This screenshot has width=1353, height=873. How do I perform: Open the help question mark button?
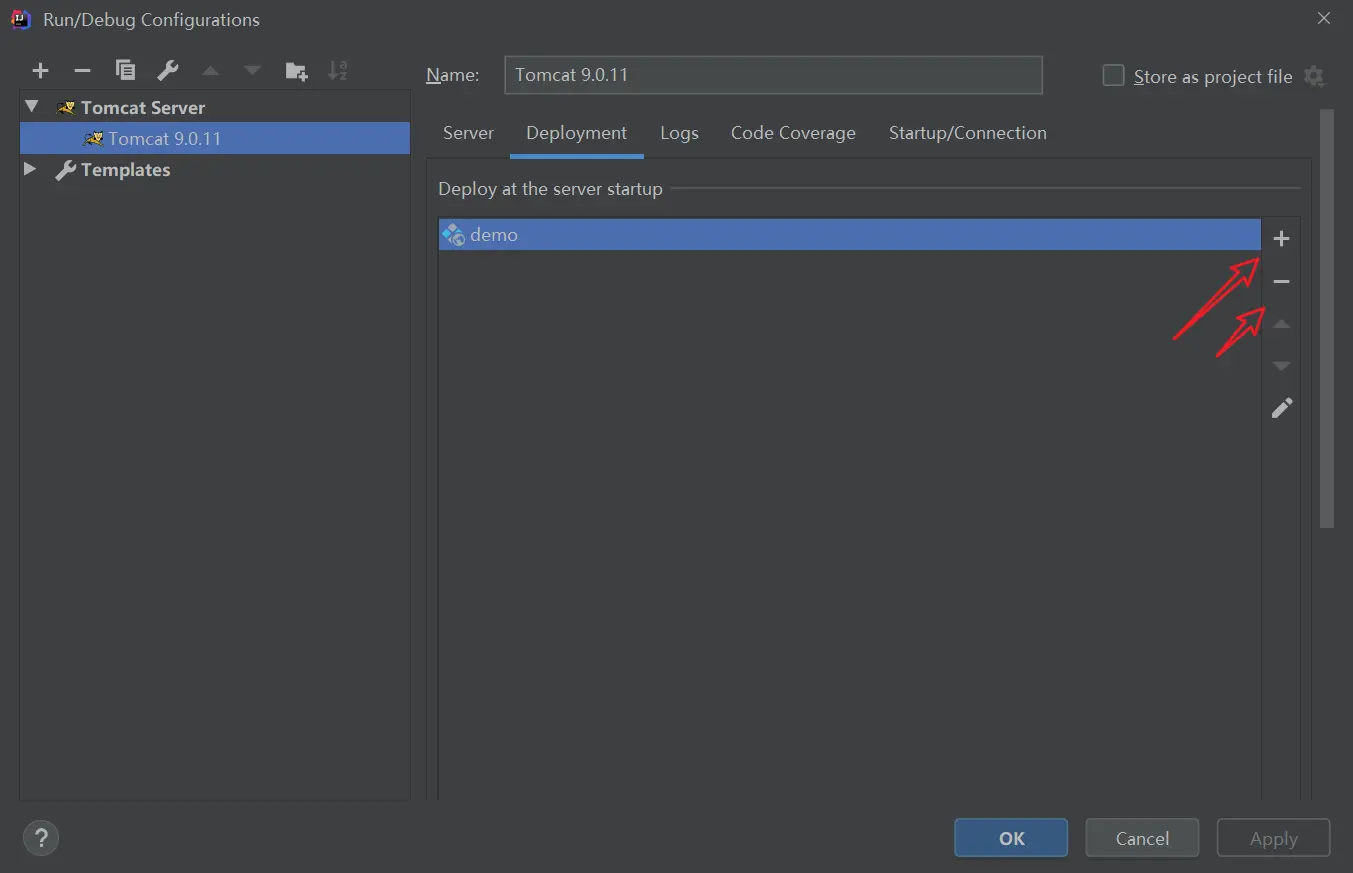tap(41, 838)
